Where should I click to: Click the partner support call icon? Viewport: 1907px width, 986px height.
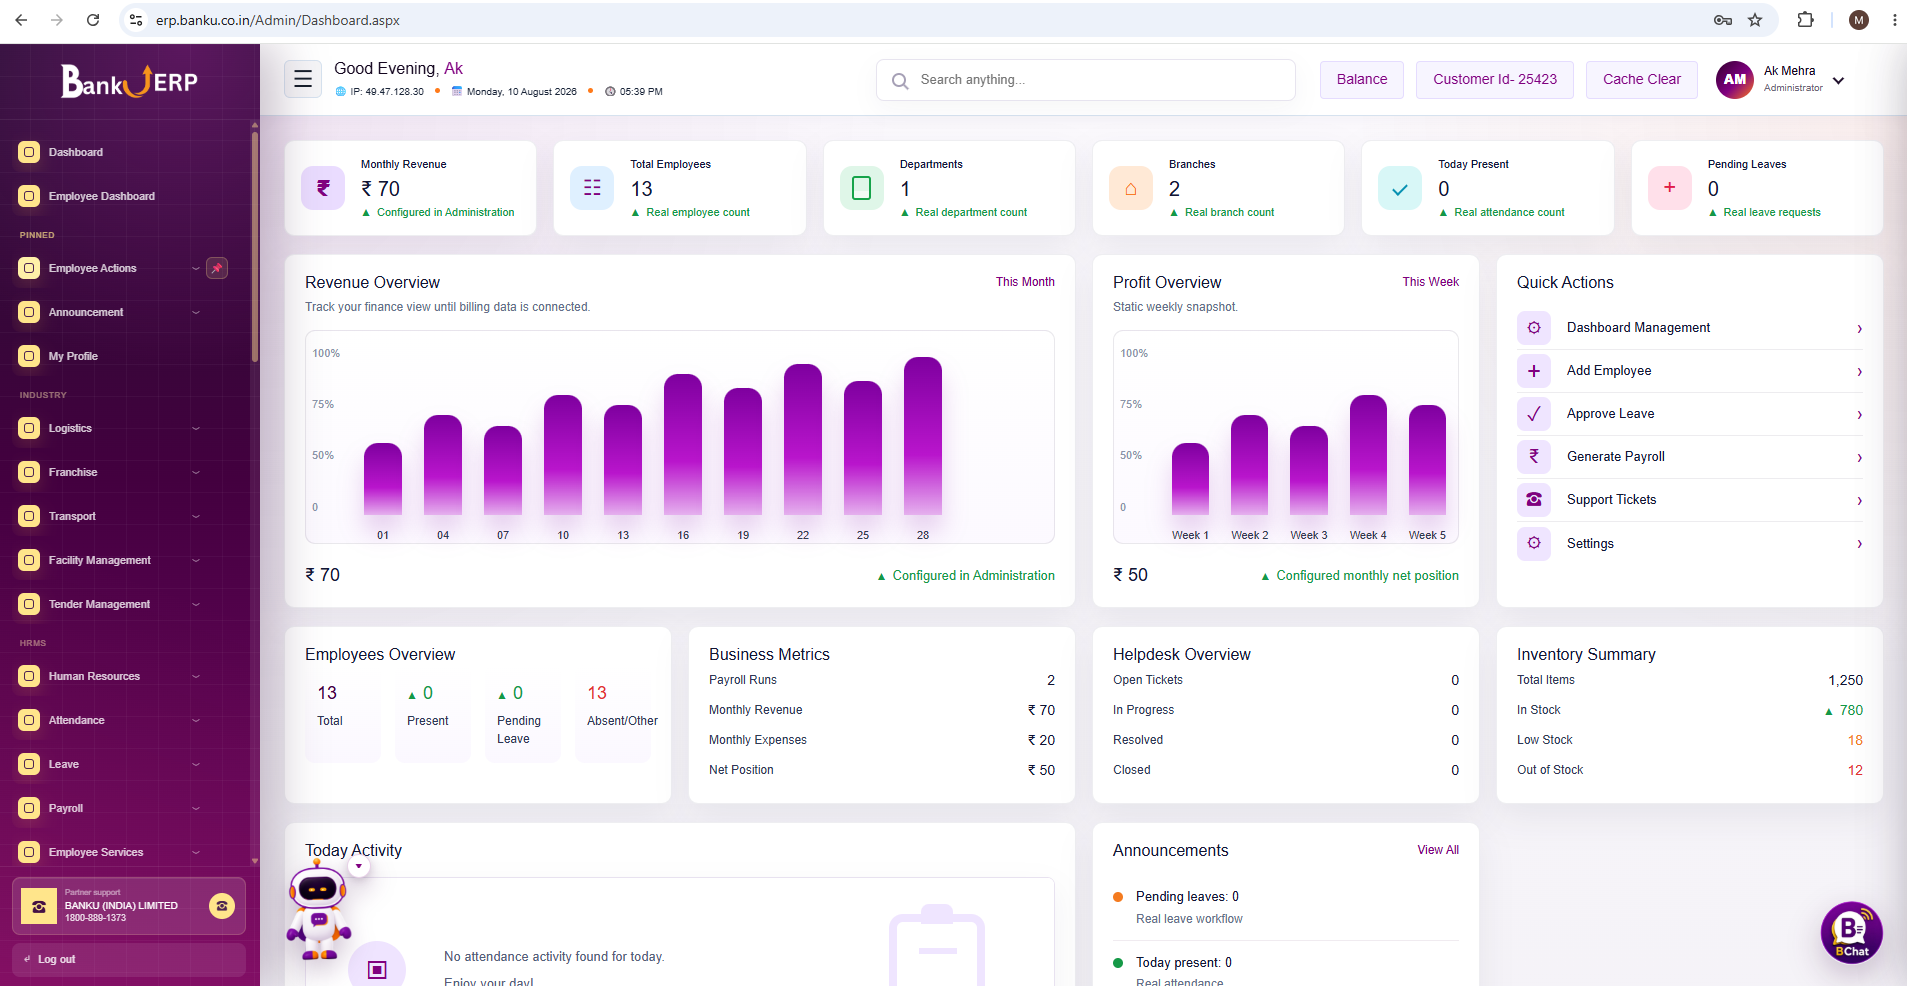click(x=222, y=906)
